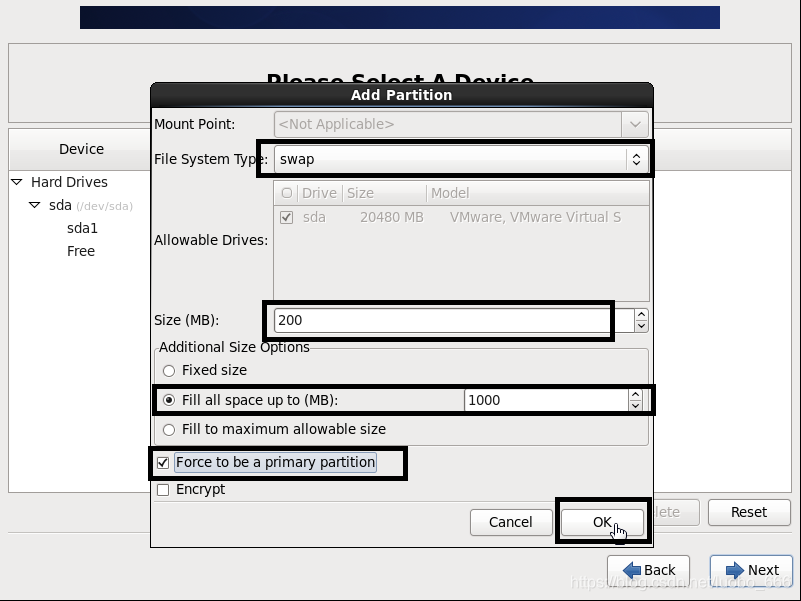The height and width of the screenshot is (601, 801).
Task: Click the header checkbox in Allowable Drives table
Action: (x=287, y=193)
